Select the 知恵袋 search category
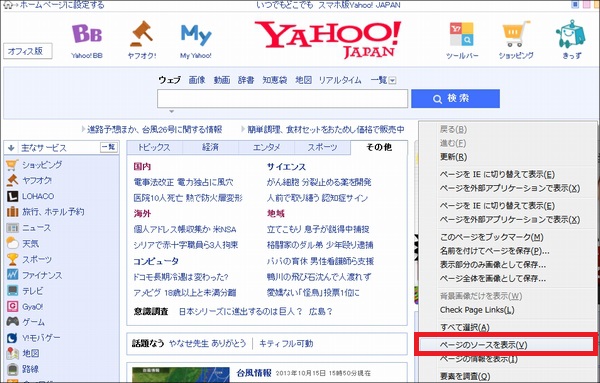The image size is (600, 383). point(274,80)
